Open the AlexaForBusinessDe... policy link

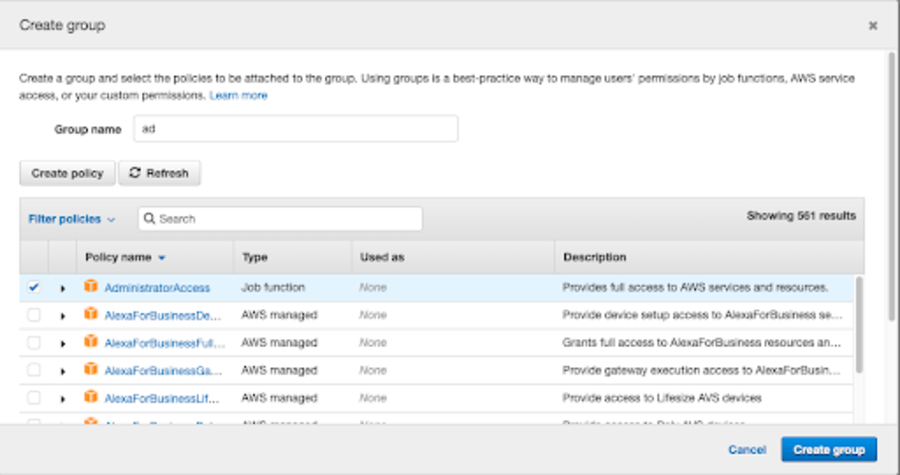click(x=163, y=316)
